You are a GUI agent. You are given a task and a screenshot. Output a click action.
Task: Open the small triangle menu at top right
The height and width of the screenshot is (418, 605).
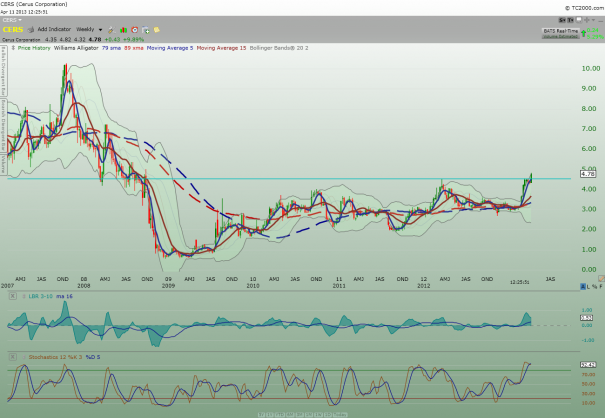tap(595, 20)
